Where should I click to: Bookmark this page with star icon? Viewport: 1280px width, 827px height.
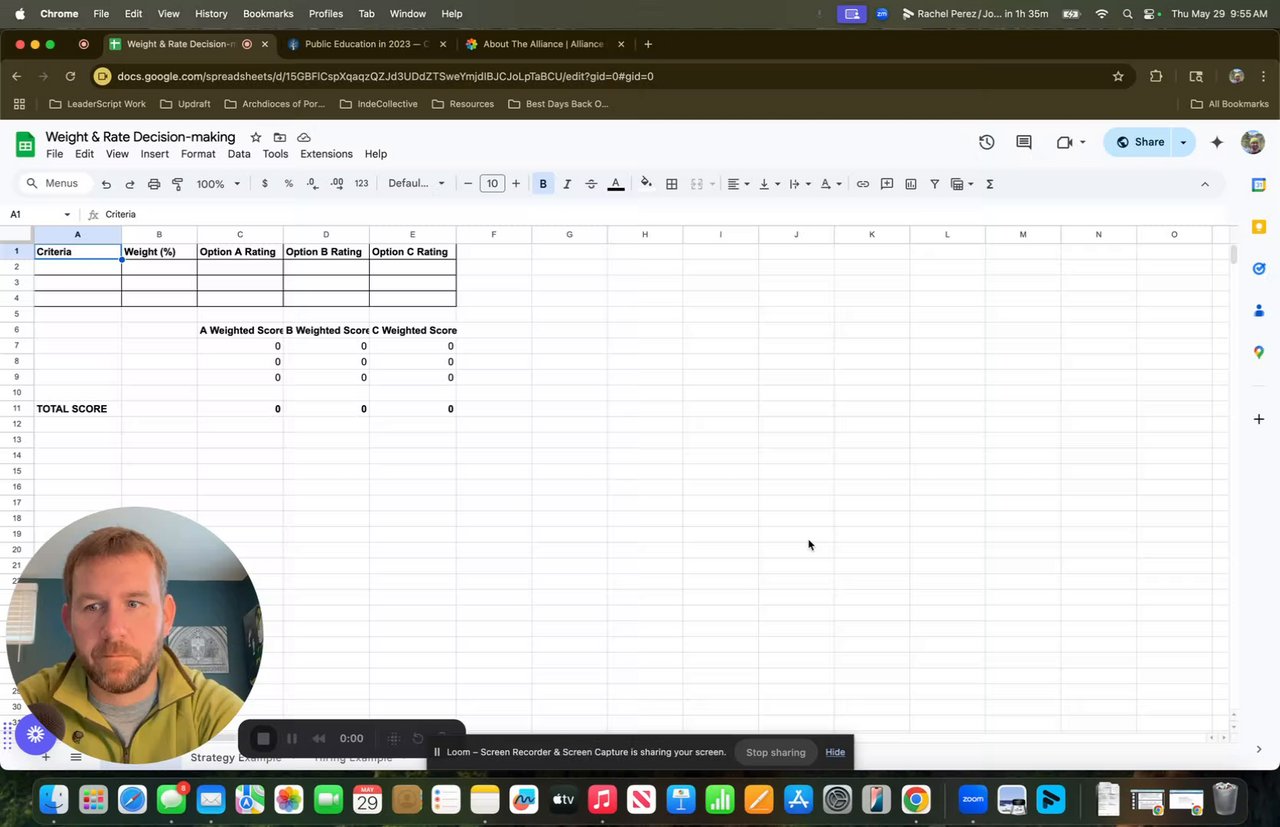coord(1118,76)
